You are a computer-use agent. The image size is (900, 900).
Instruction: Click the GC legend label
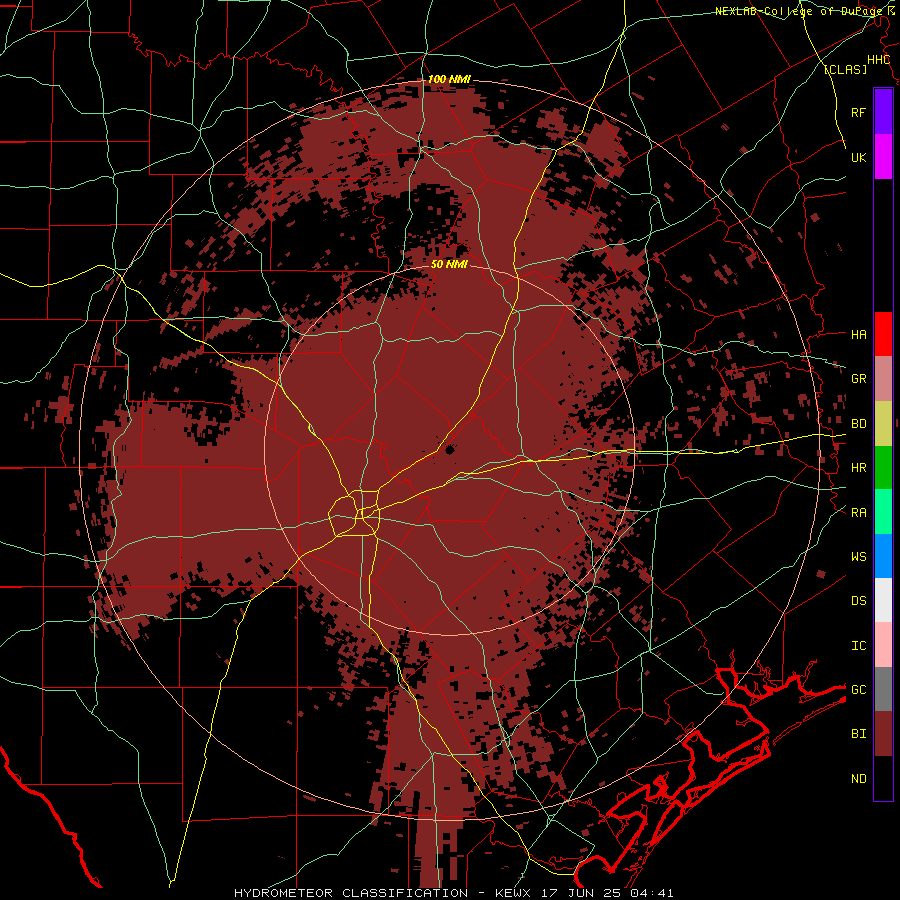tap(858, 690)
